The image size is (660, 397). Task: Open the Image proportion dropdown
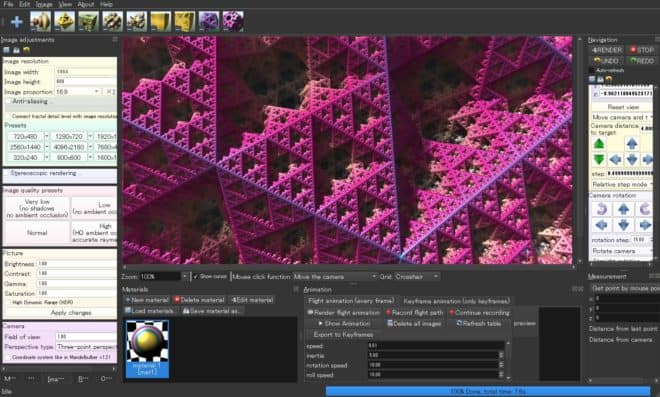79,92
